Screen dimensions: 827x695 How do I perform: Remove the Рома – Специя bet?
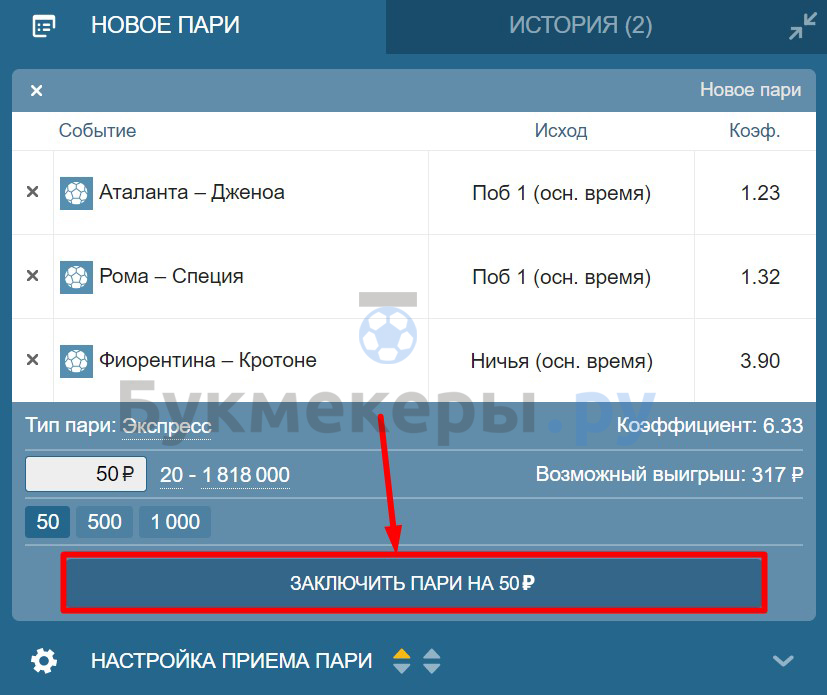click(32, 276)
